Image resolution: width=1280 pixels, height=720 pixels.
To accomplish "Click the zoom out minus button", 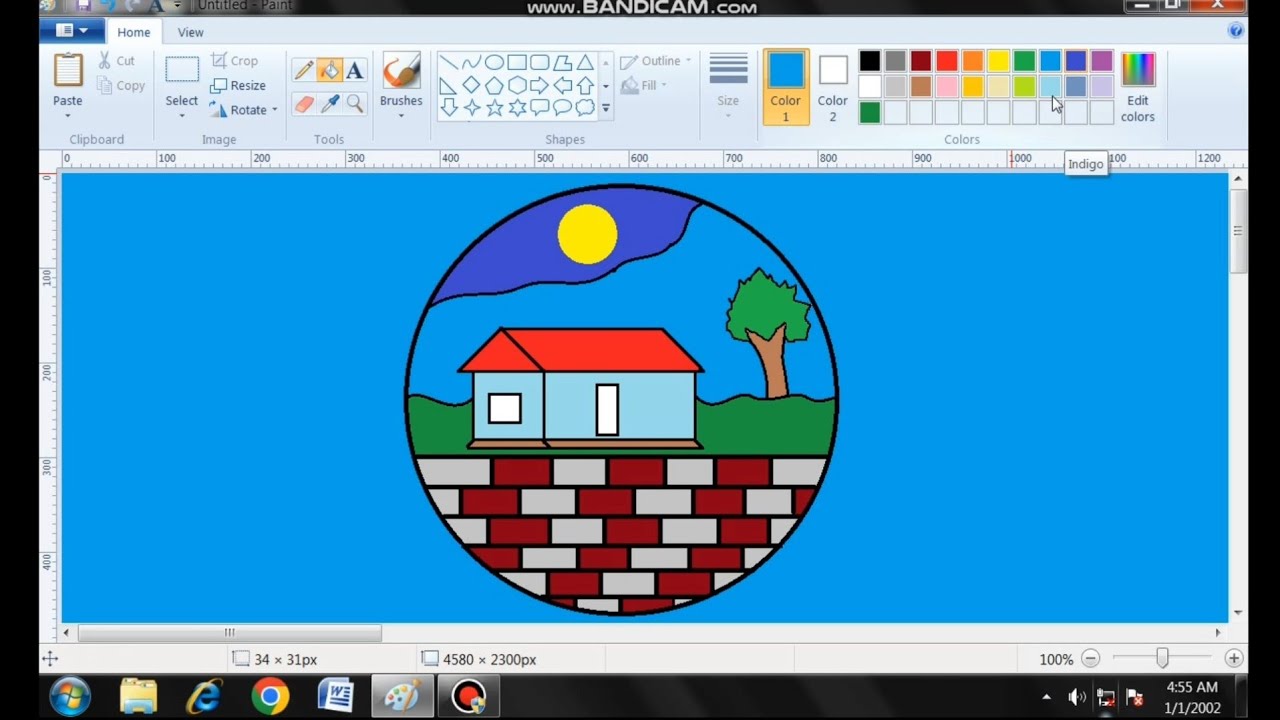I will tap(1091, 659).
